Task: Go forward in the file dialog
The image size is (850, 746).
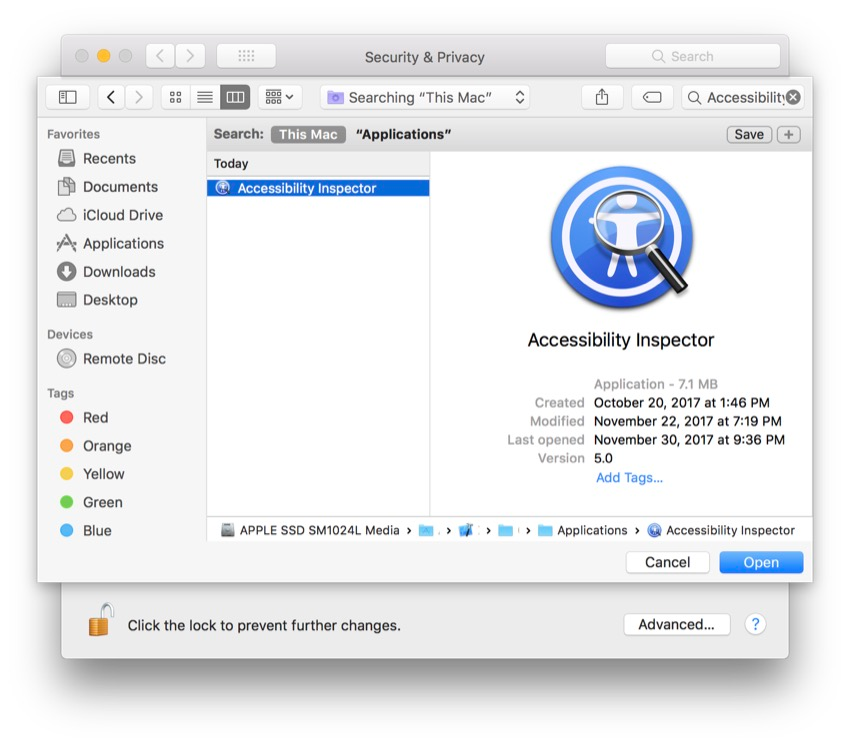Action: pyautogui.click(x=139, y=97)
